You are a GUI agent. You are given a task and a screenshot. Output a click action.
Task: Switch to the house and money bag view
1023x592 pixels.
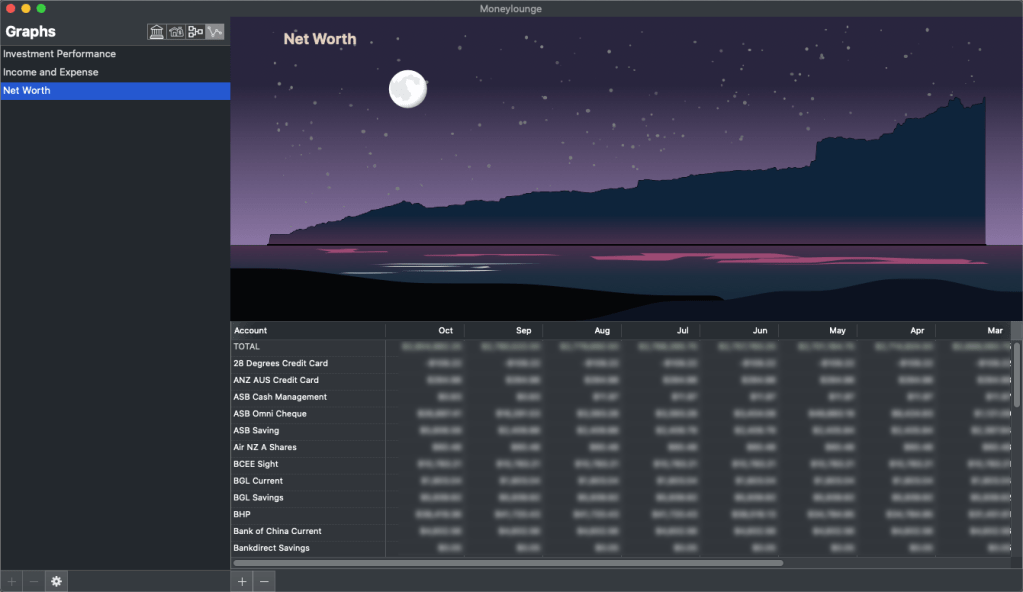point(176,32)
